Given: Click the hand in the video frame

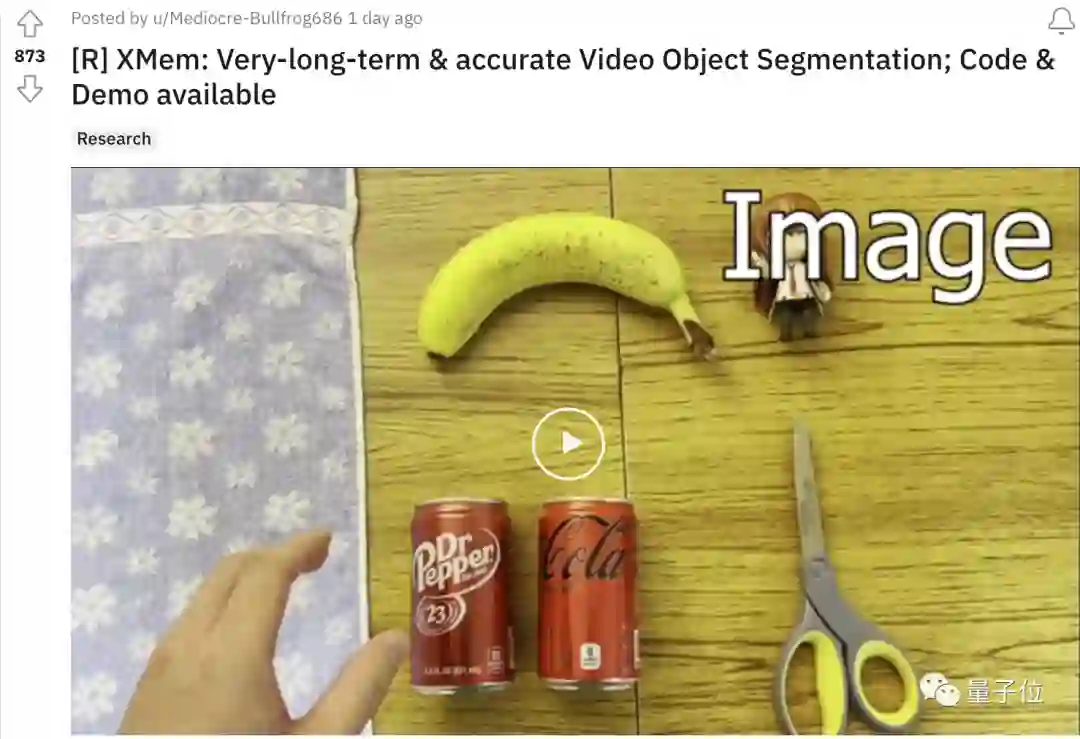Looking at the screenshot, I should (x=262, y=637).
